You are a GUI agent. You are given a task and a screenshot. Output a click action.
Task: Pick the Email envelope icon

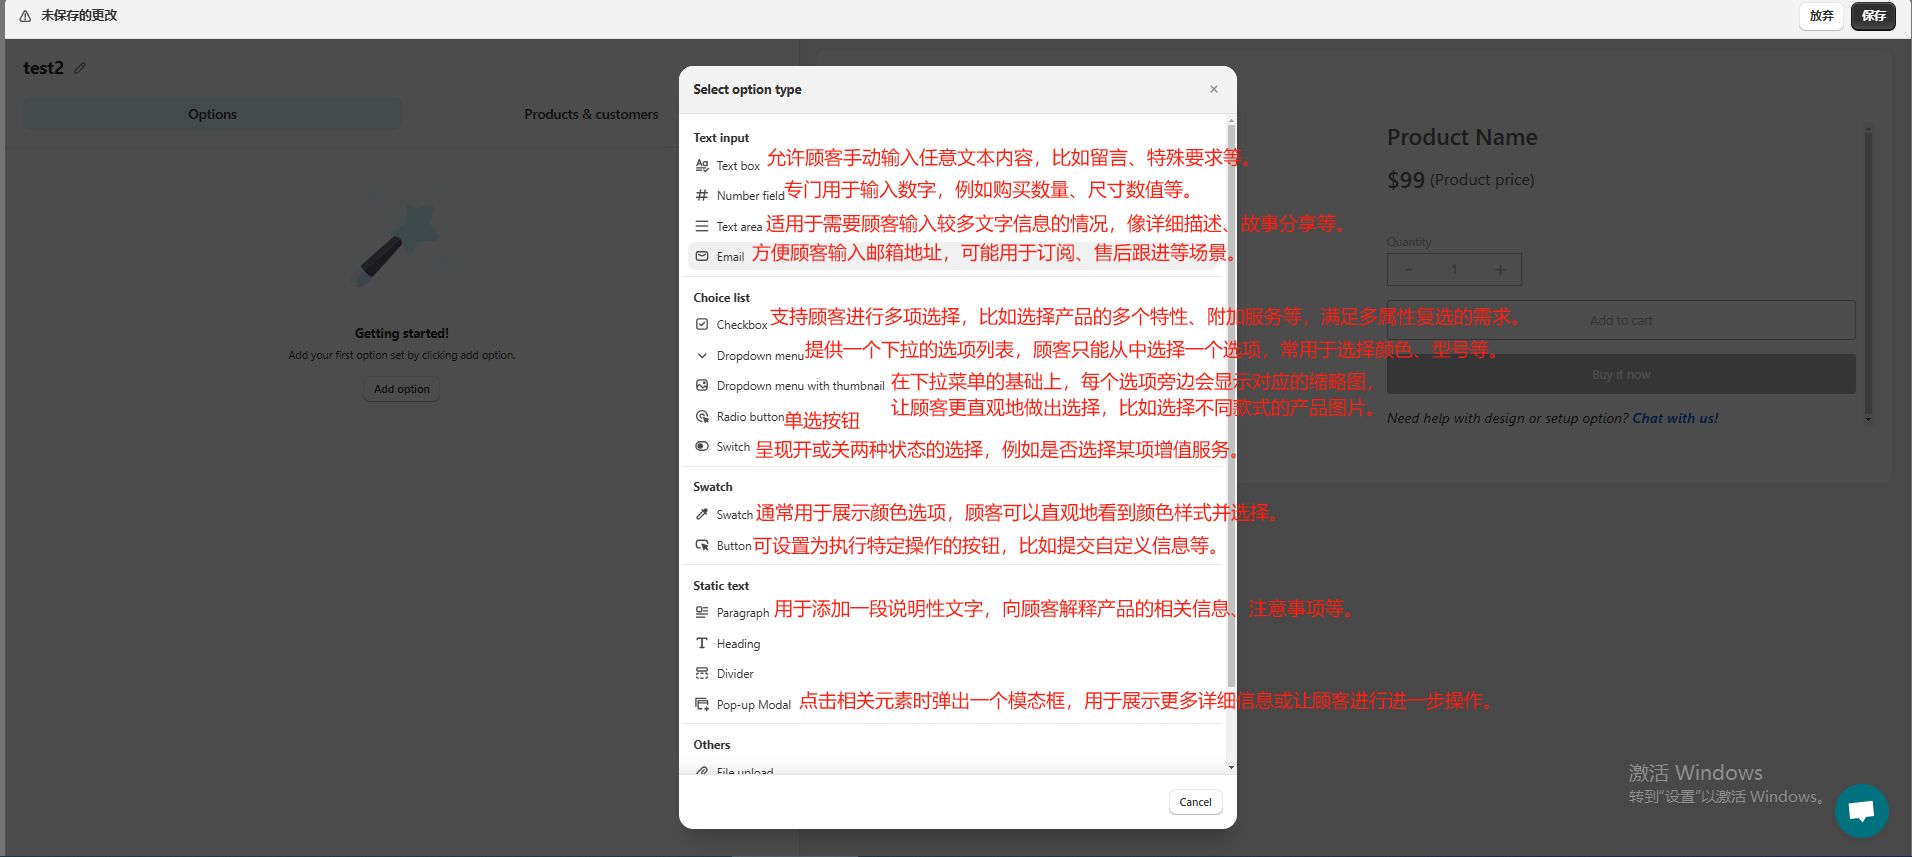tap(702, 256)
